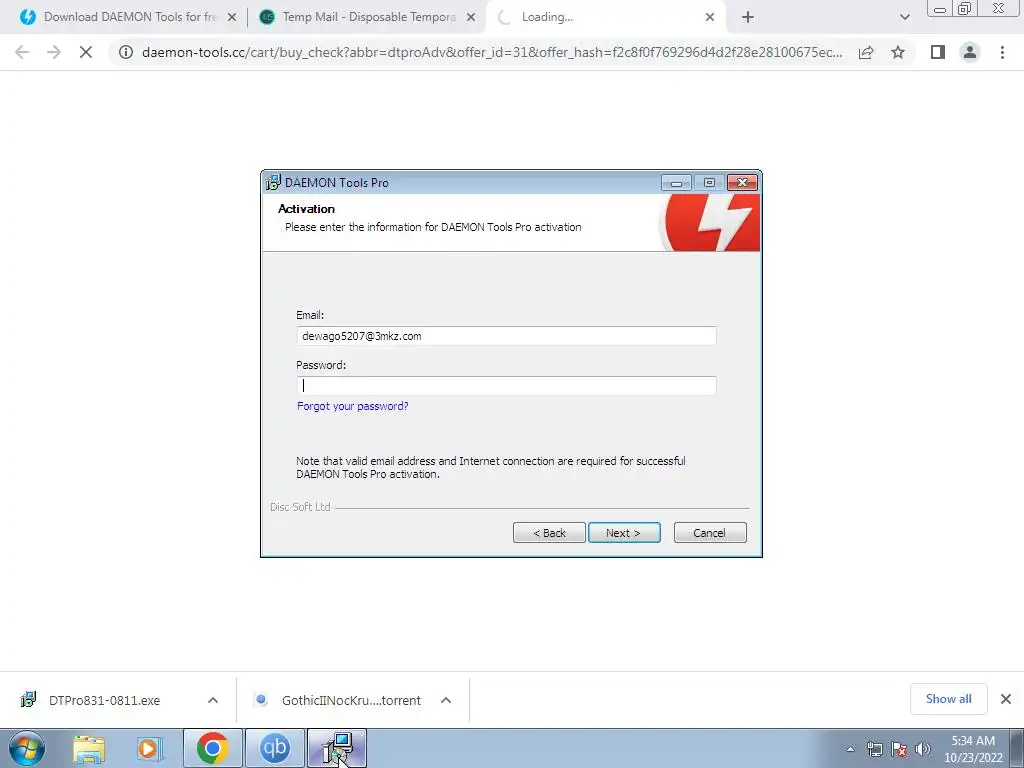The image size is (1024, 768).
Task: Click the Next button in the activation dialog
Action: tap(624, 533)
